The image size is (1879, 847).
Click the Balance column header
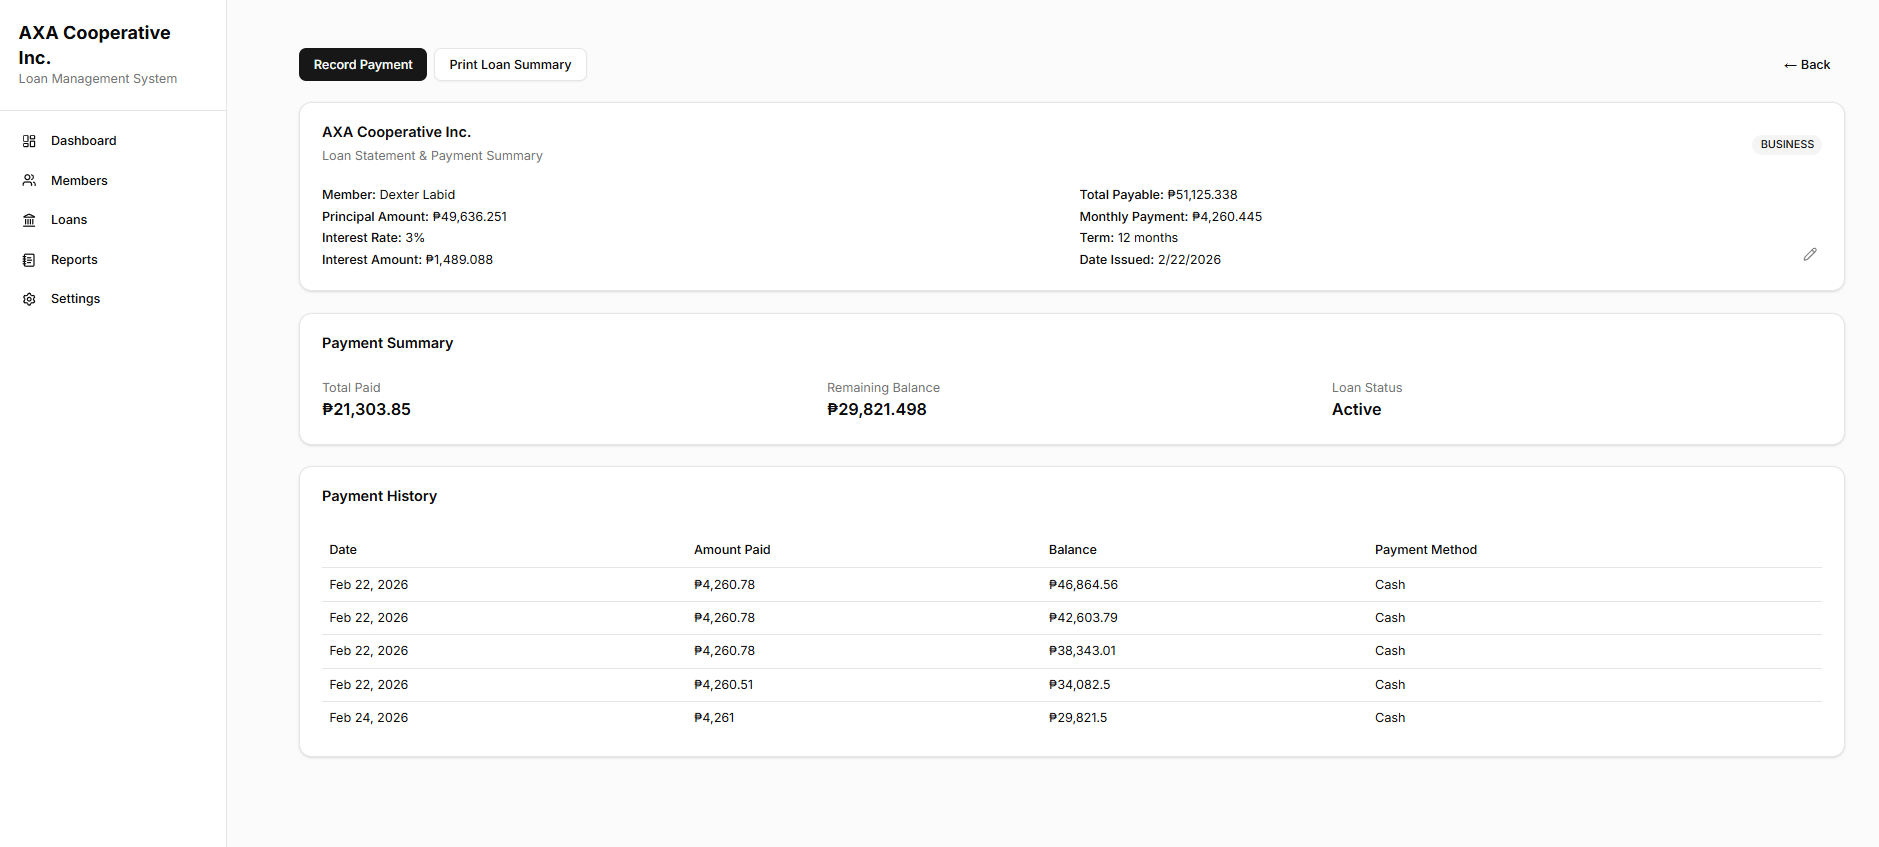point(1073,550)
